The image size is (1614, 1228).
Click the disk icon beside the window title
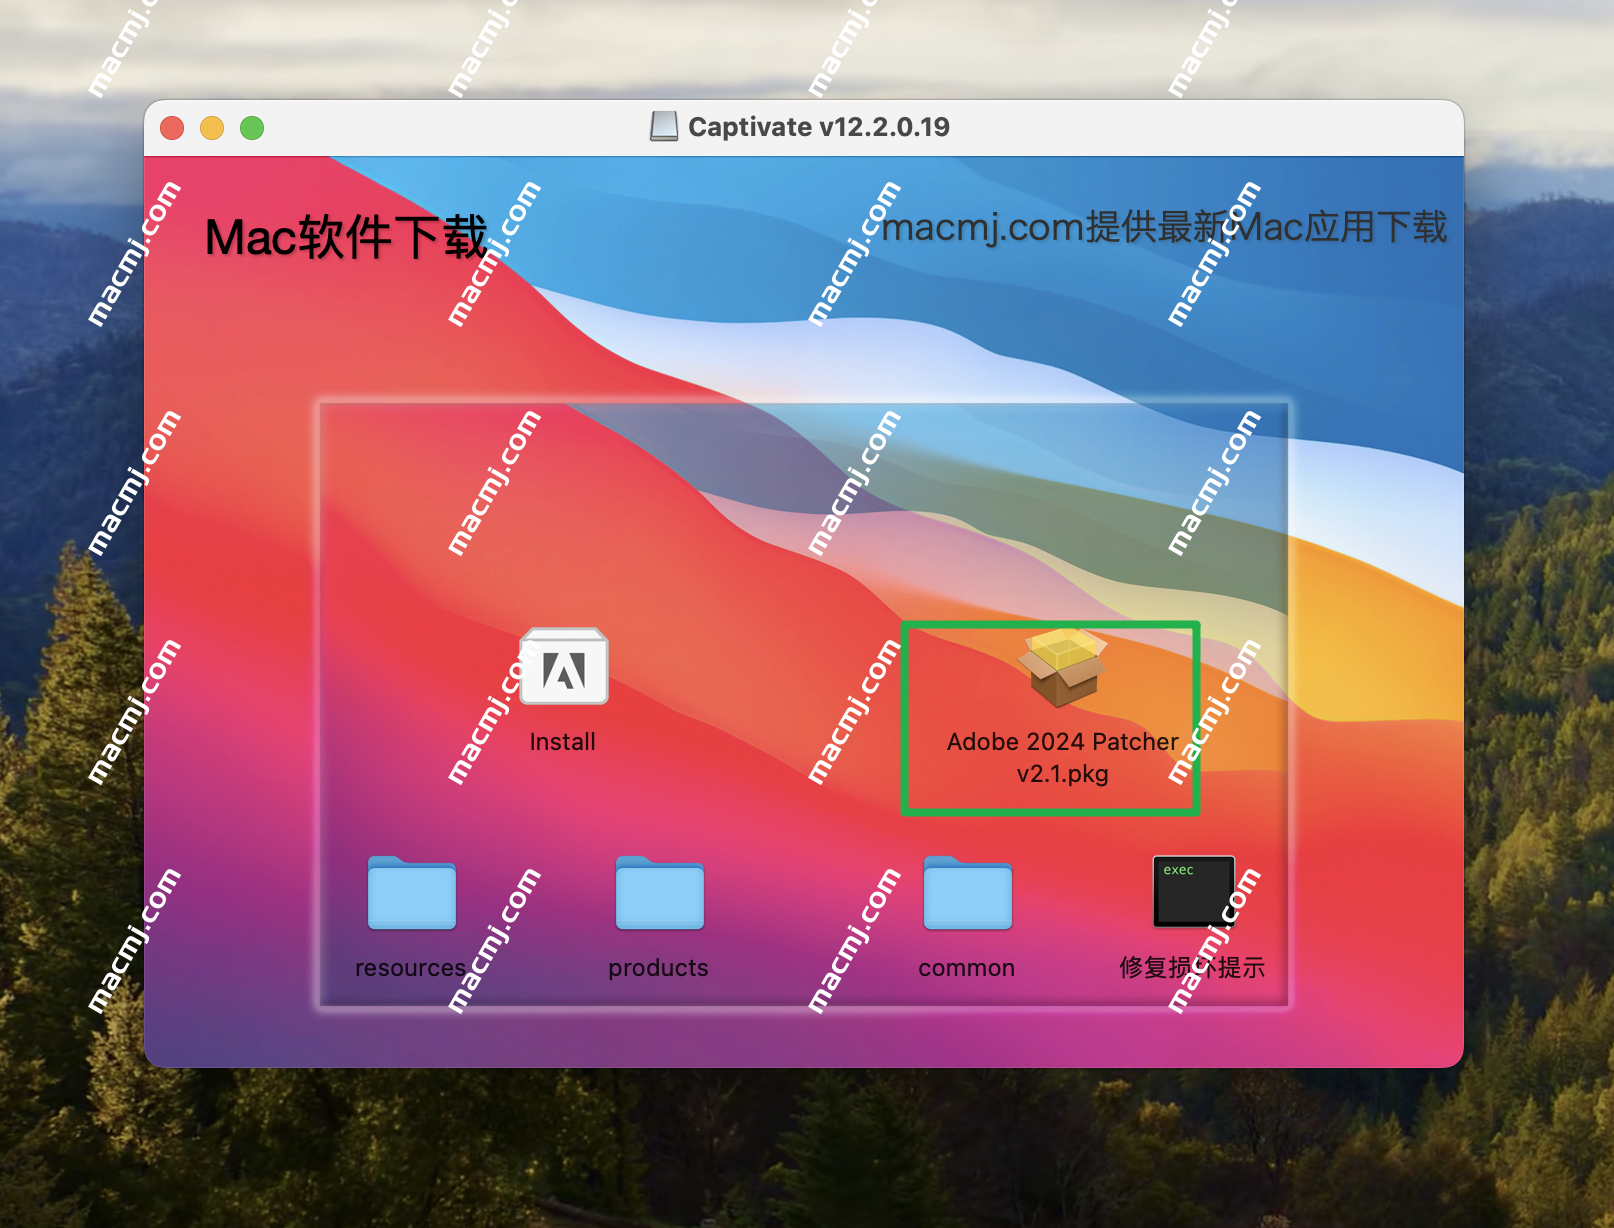click(x=664, y=126)
